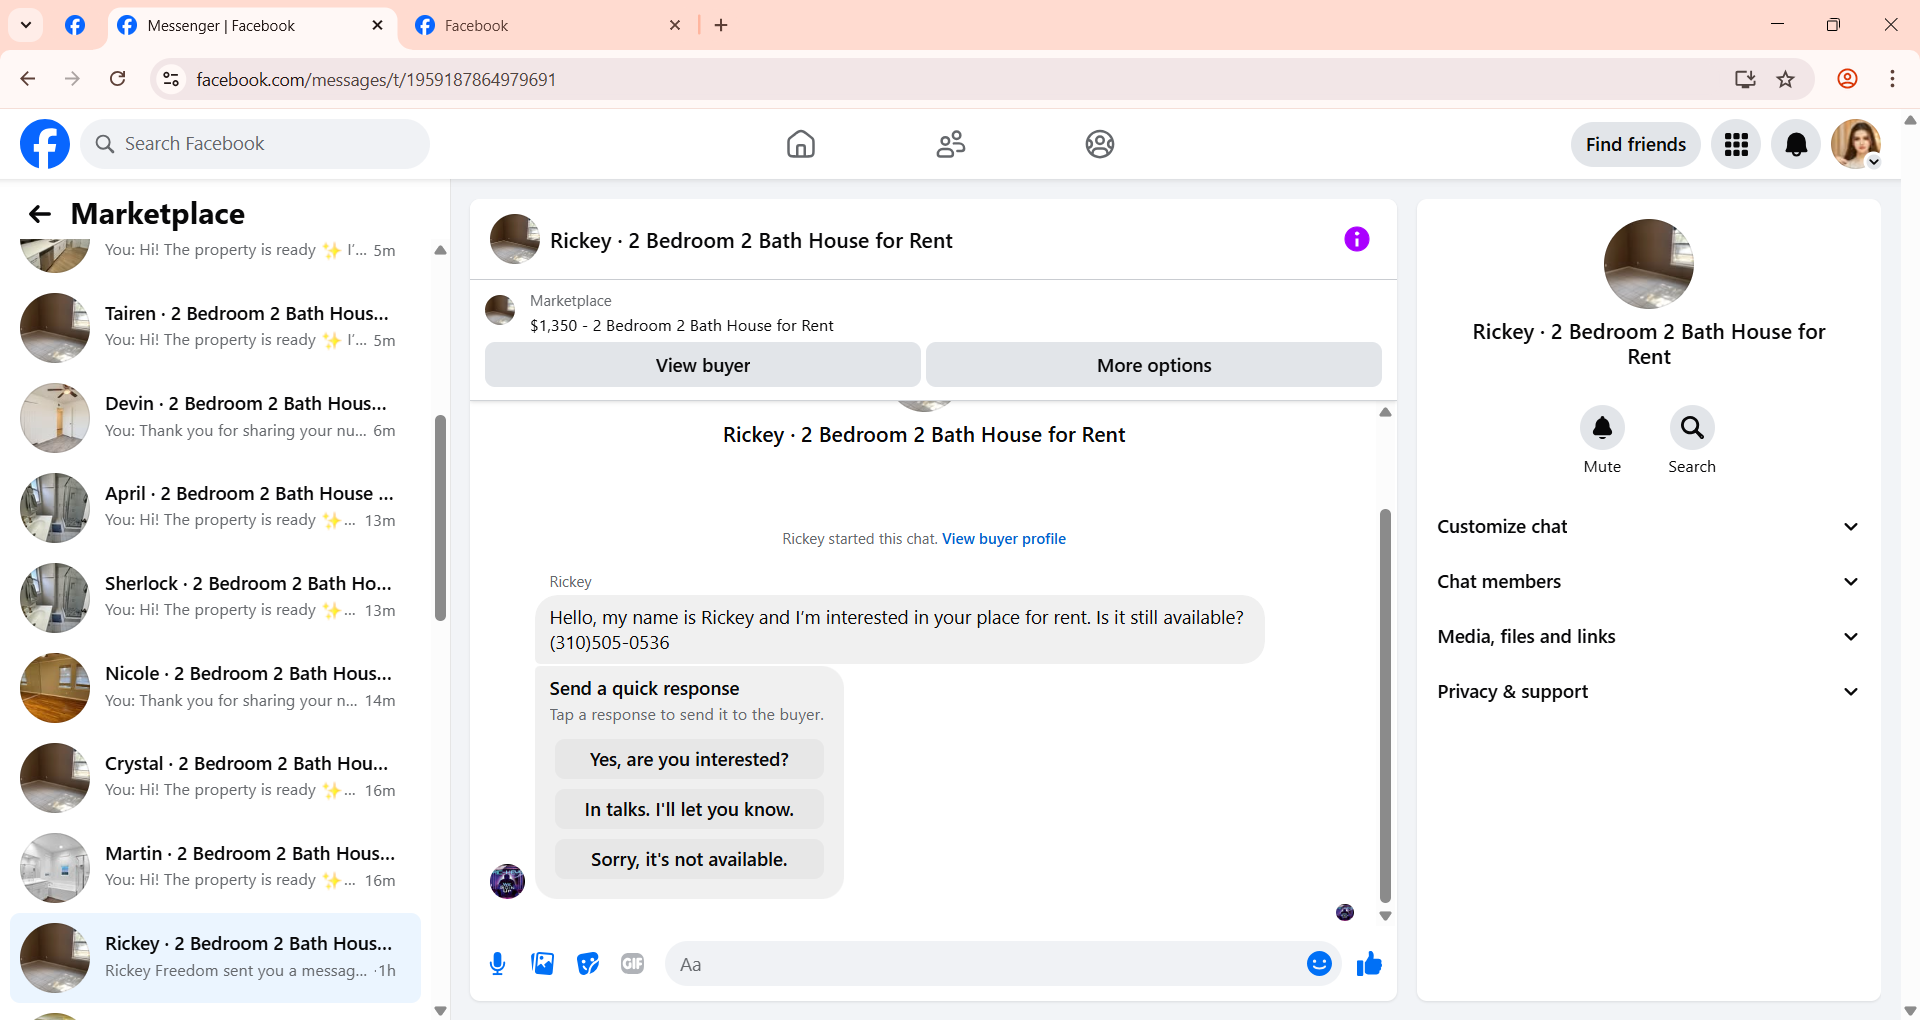
Task: View site information icon in the address bar
Action: click(x=171, y=79)
